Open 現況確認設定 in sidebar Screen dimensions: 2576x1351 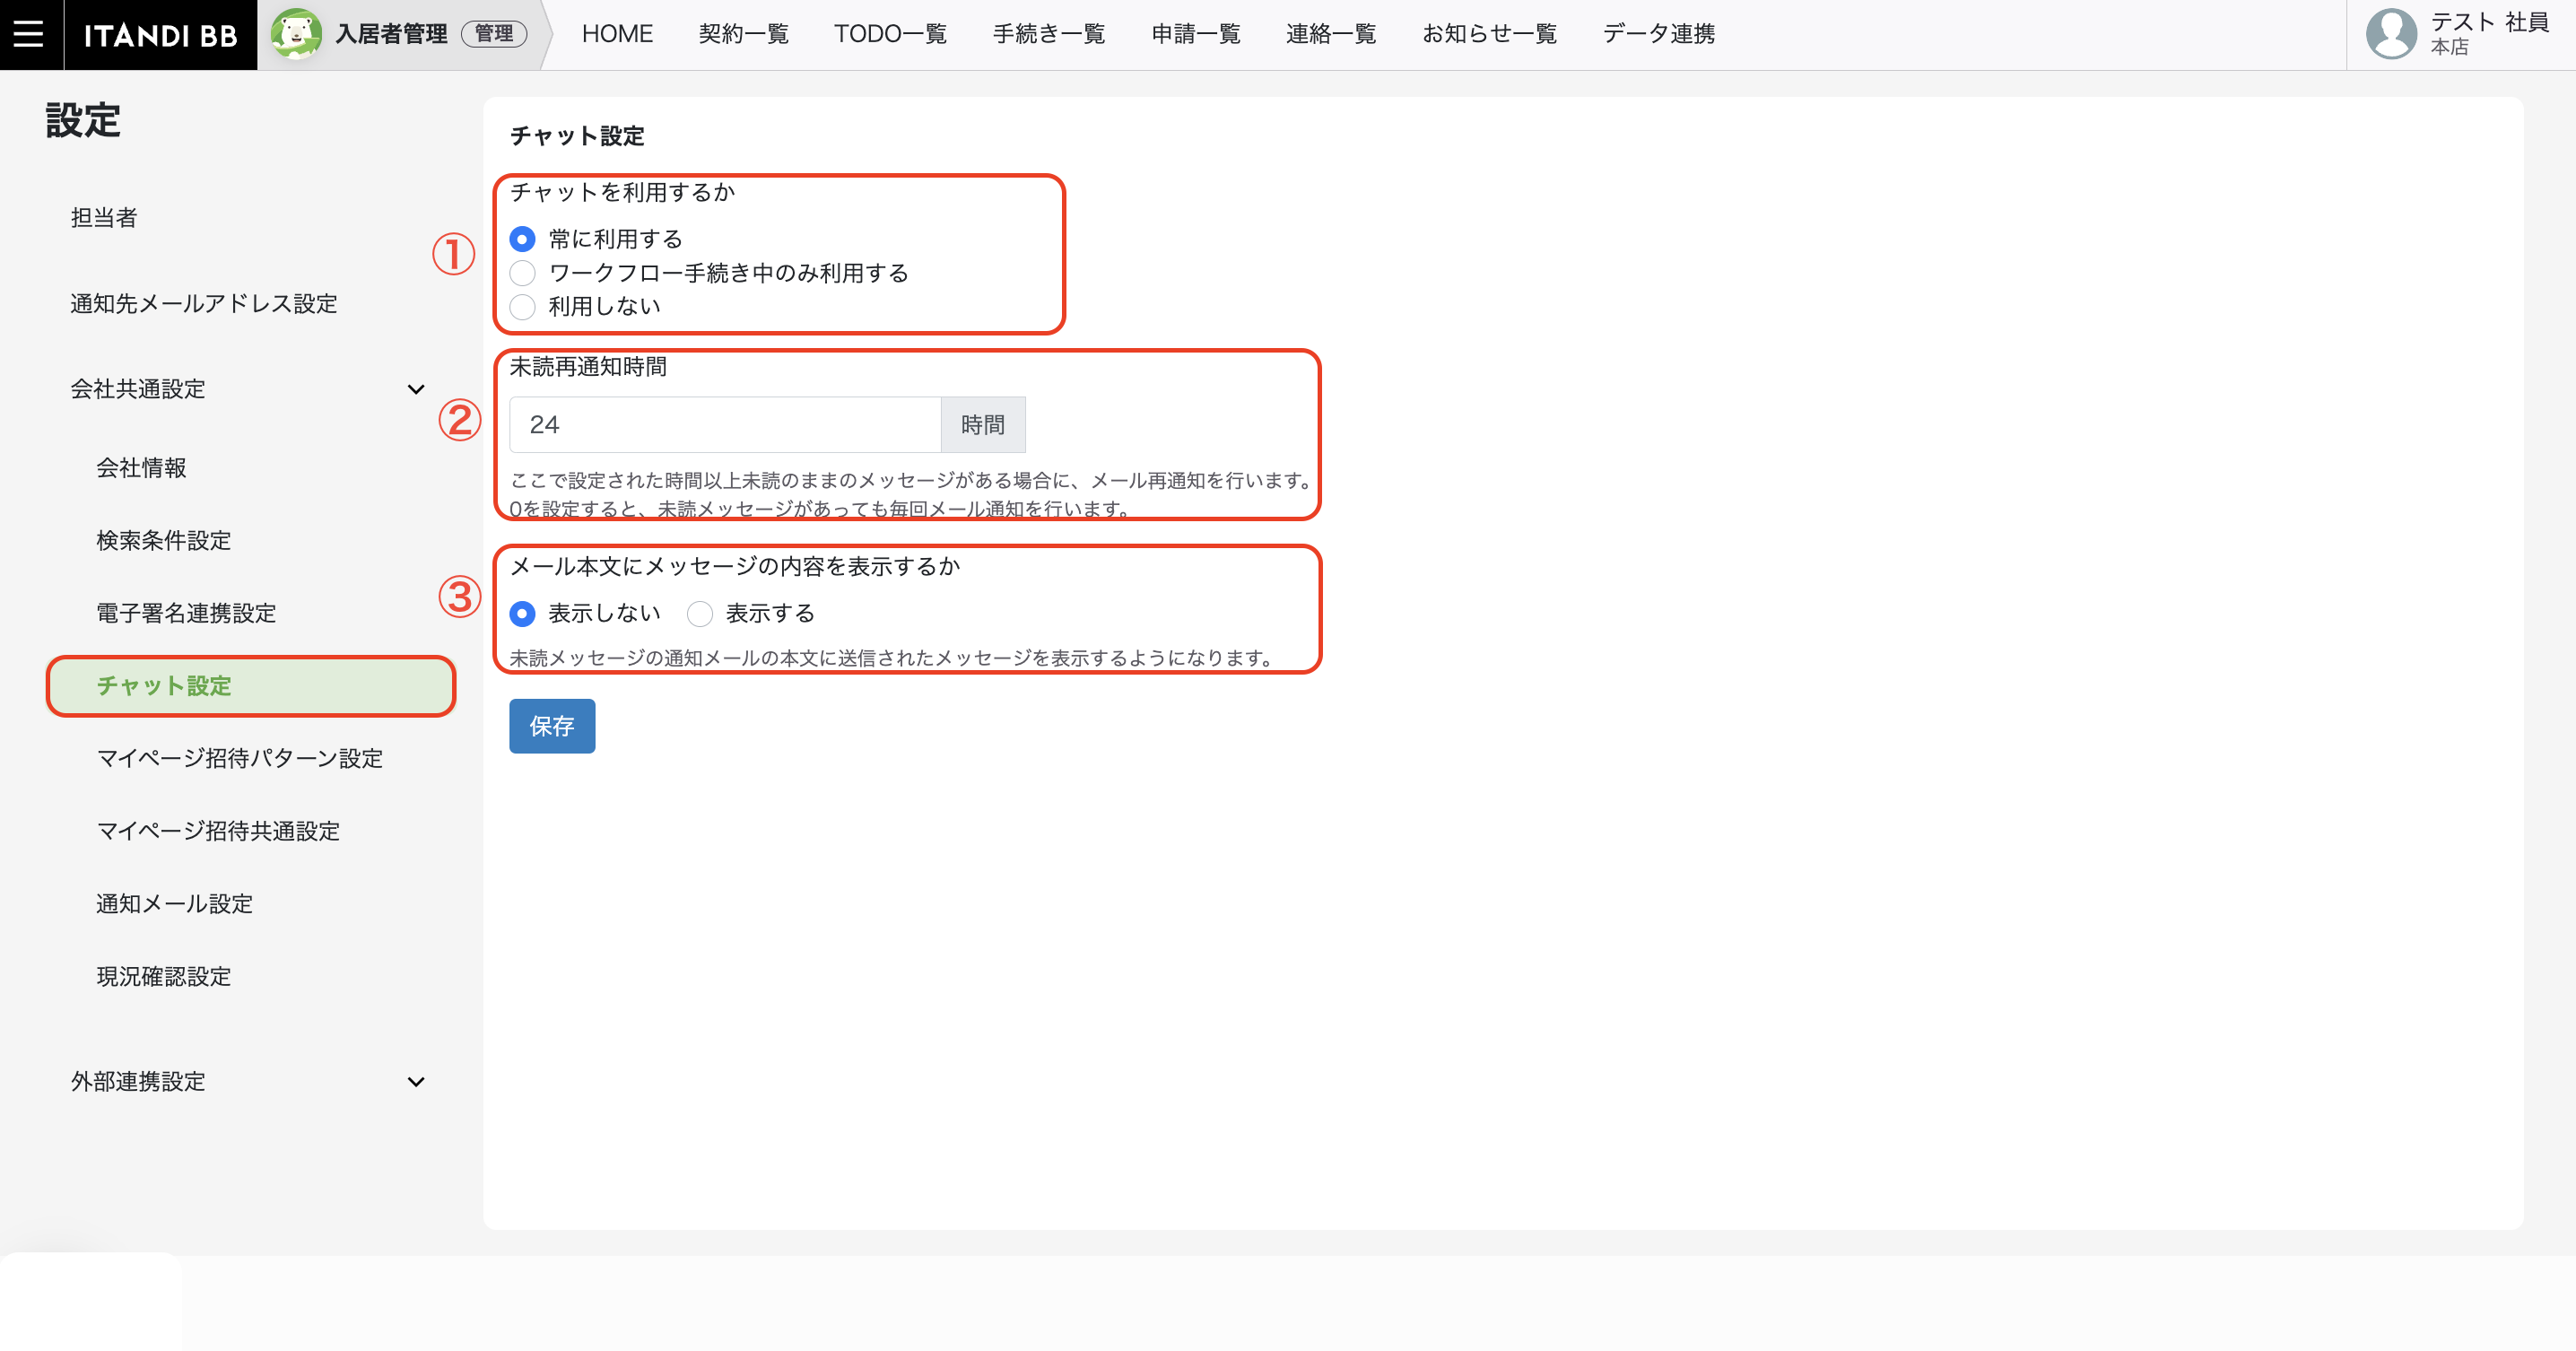pyautogui.click(x=164, y=976)
